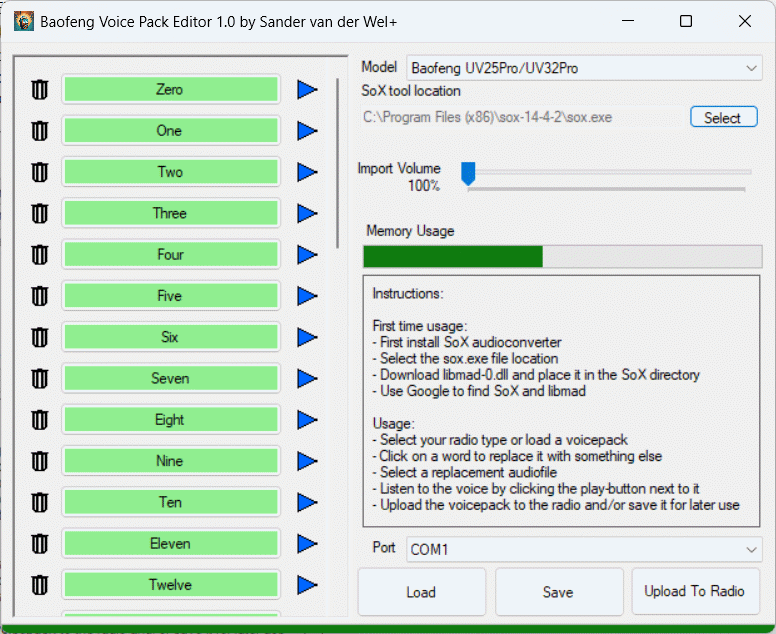776x634 pixels.
Task: Play the Three voice sample
Action: coord(307,214)
